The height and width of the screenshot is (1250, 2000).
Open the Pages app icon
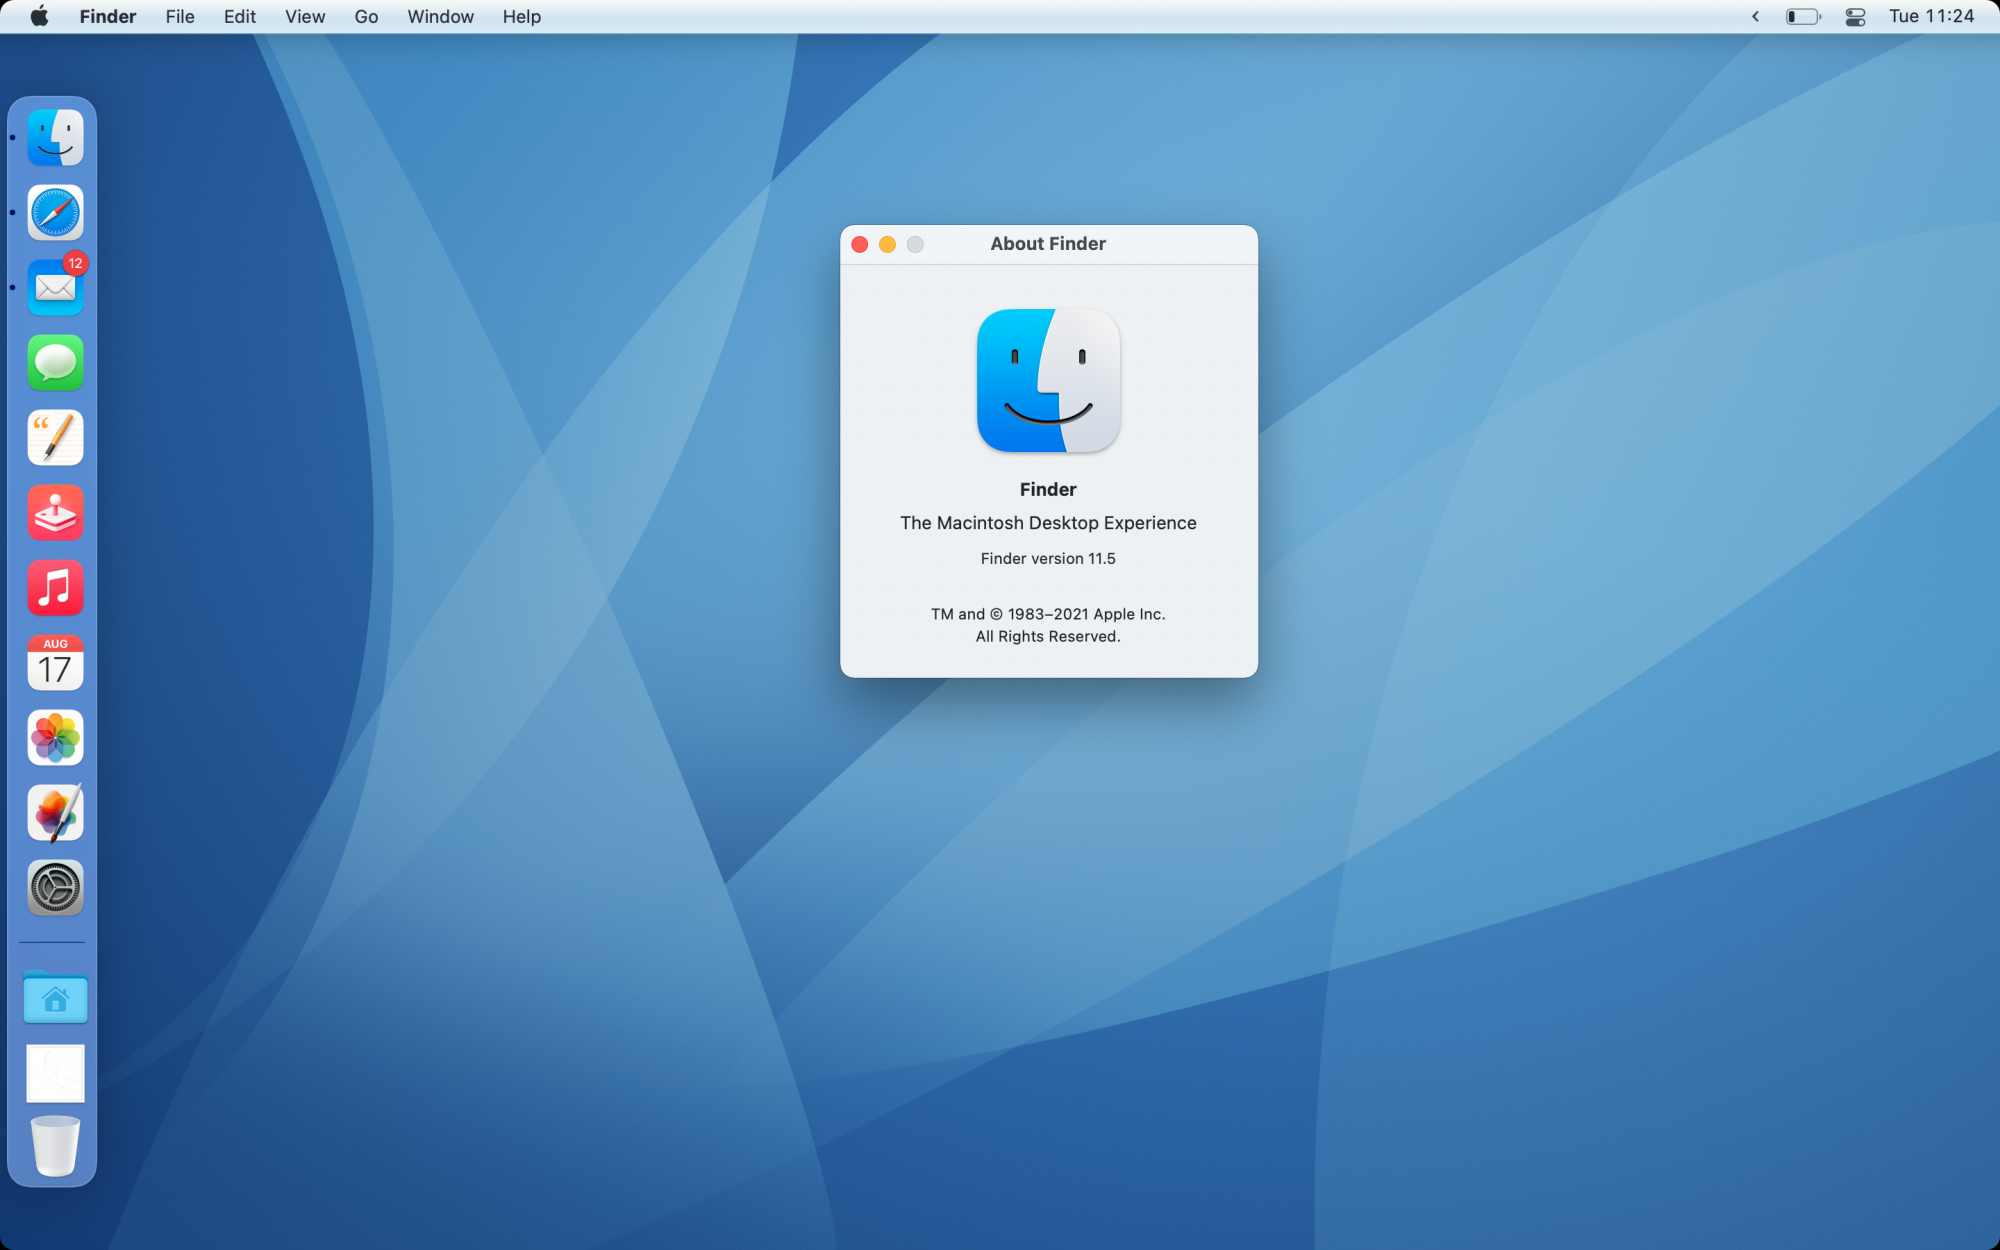click(55, 438)
